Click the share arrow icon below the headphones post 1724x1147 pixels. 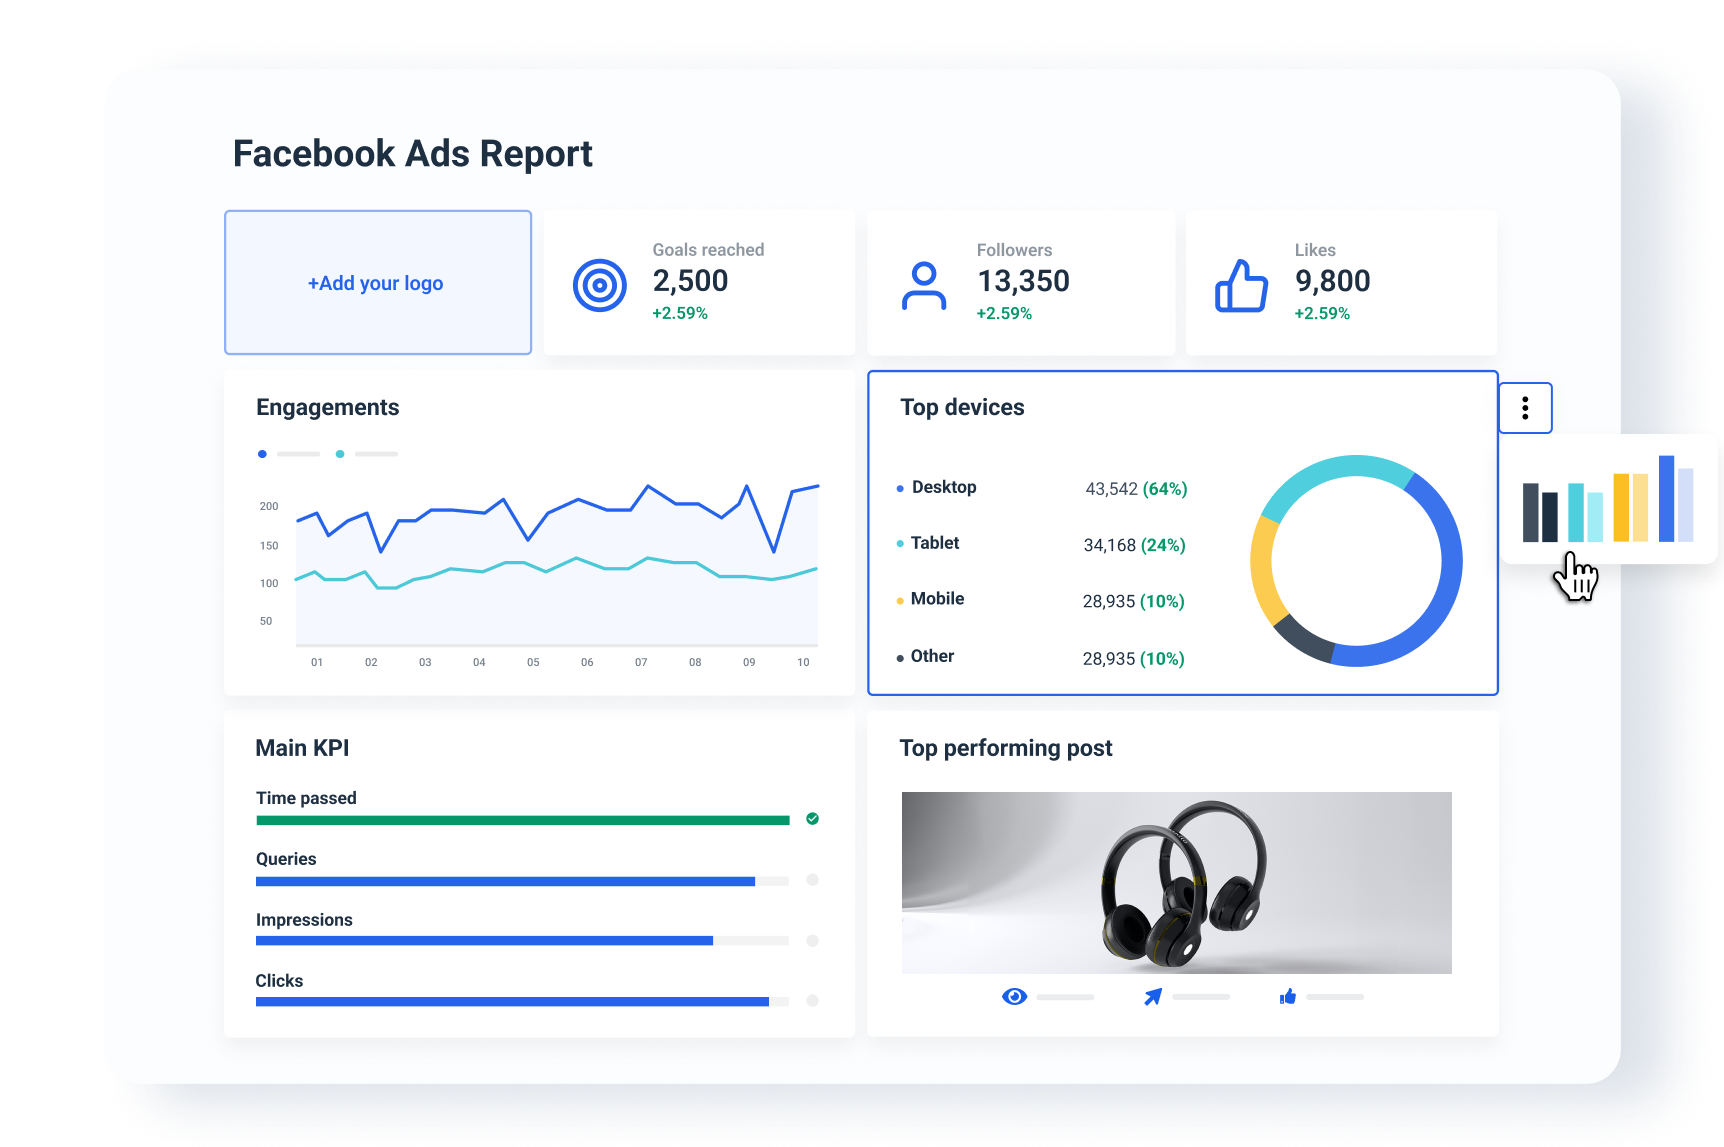tap(1152, 996)
